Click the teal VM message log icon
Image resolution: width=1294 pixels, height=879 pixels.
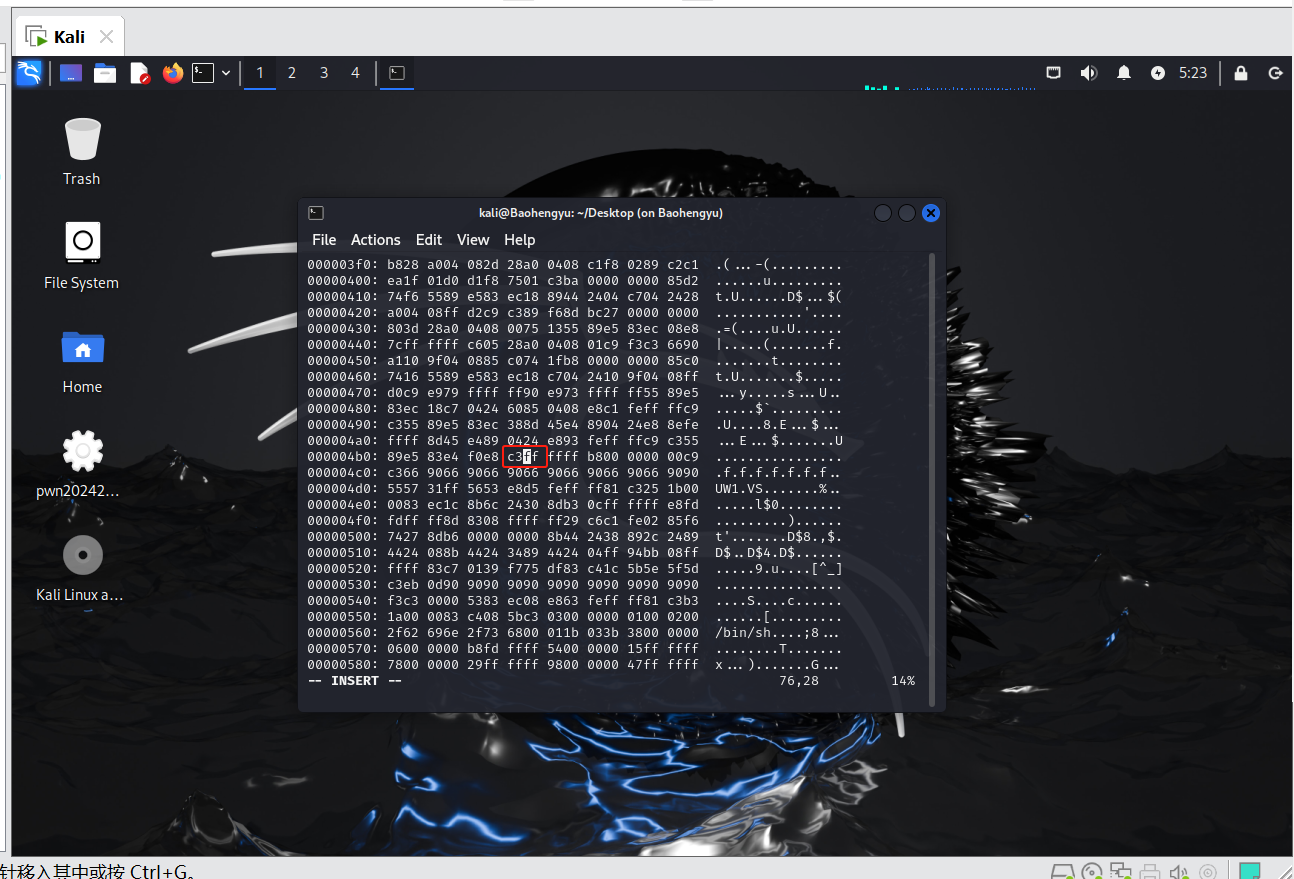[x=1249, y=871]
